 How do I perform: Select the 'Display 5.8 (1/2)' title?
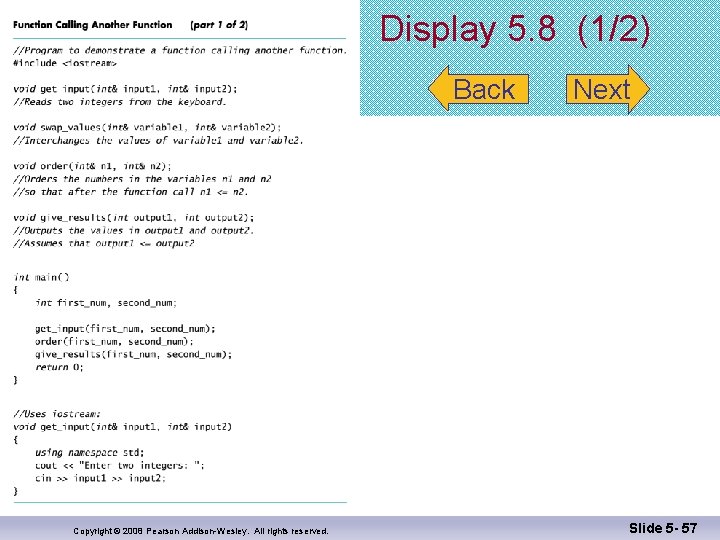click(515, 30)
